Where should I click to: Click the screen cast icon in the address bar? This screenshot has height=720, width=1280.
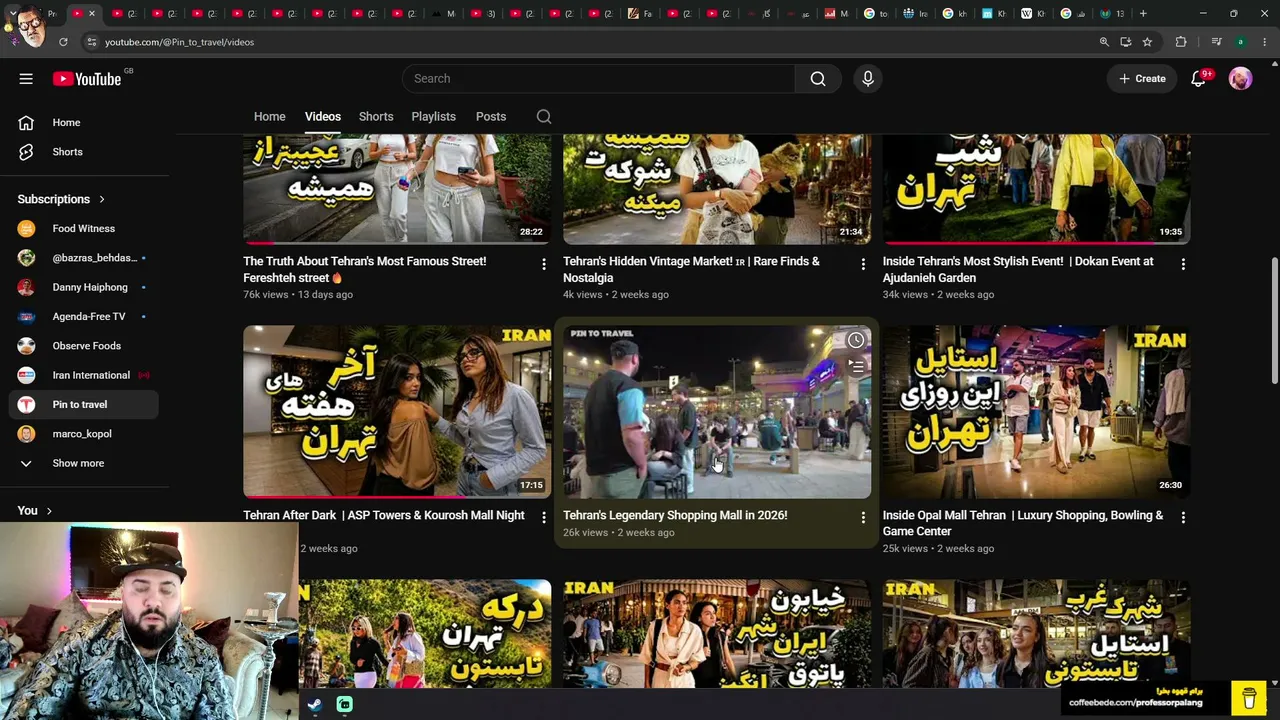click(1126, 42)
